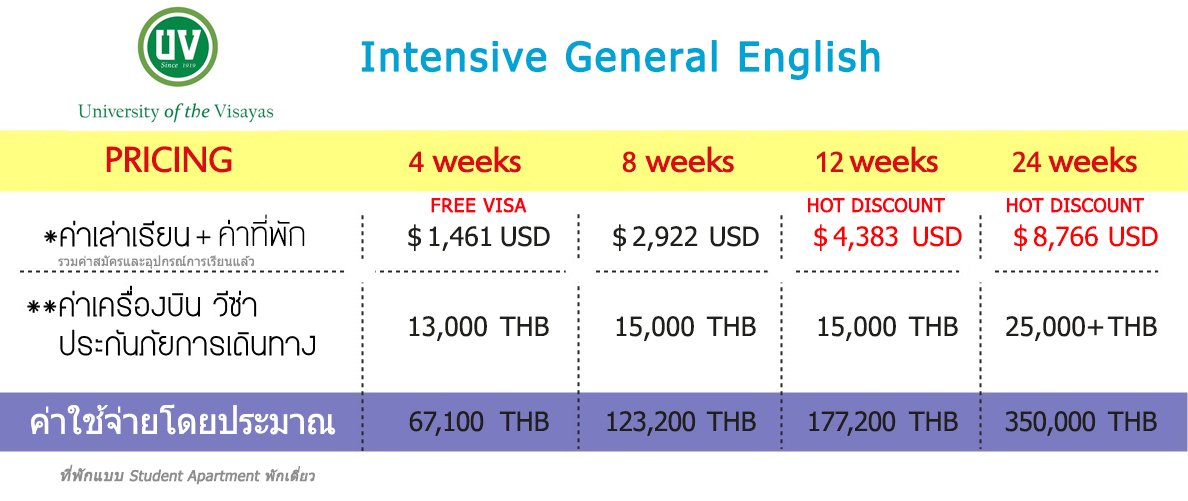The image size is (1188, 501).
Task: Click the $1,461 USD price
Action: (x=478, y=237)
